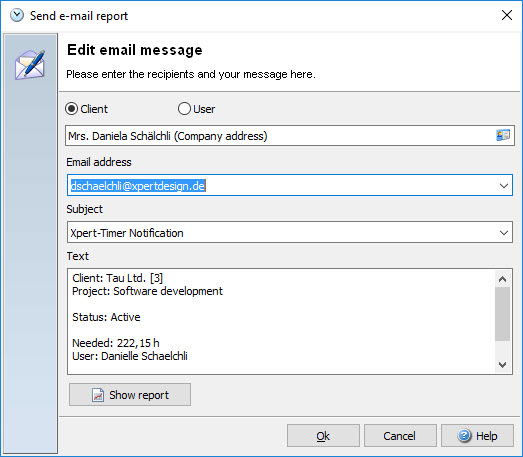Open Help with the Help button
Screen dimensions: 523x457
pos(477,435)
